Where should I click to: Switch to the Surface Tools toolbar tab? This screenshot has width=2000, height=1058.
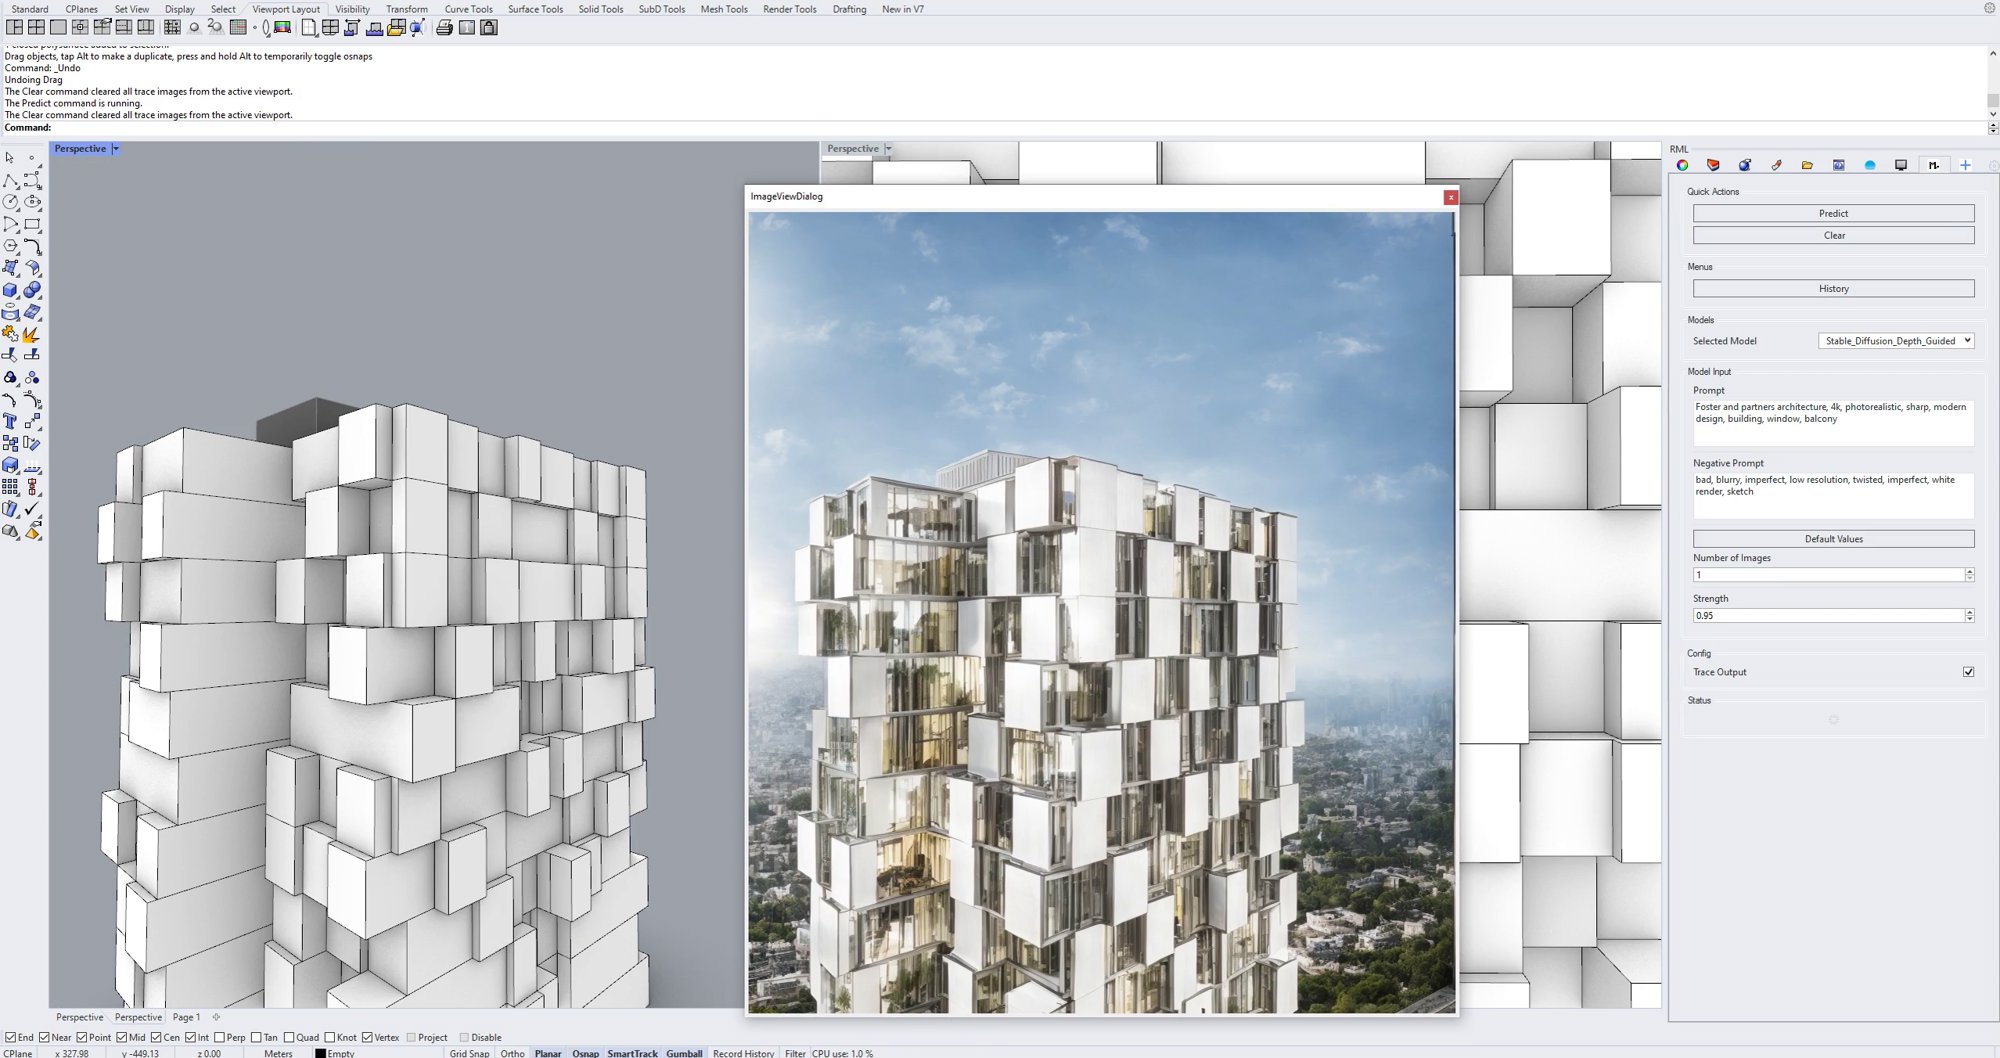point(535,9)
